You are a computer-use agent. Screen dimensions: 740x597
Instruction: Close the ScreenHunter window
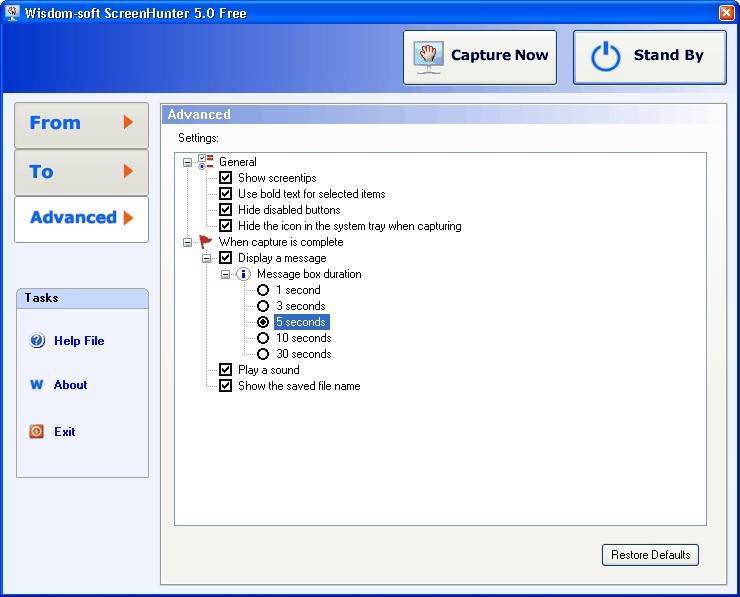click(x=726, y=12)
